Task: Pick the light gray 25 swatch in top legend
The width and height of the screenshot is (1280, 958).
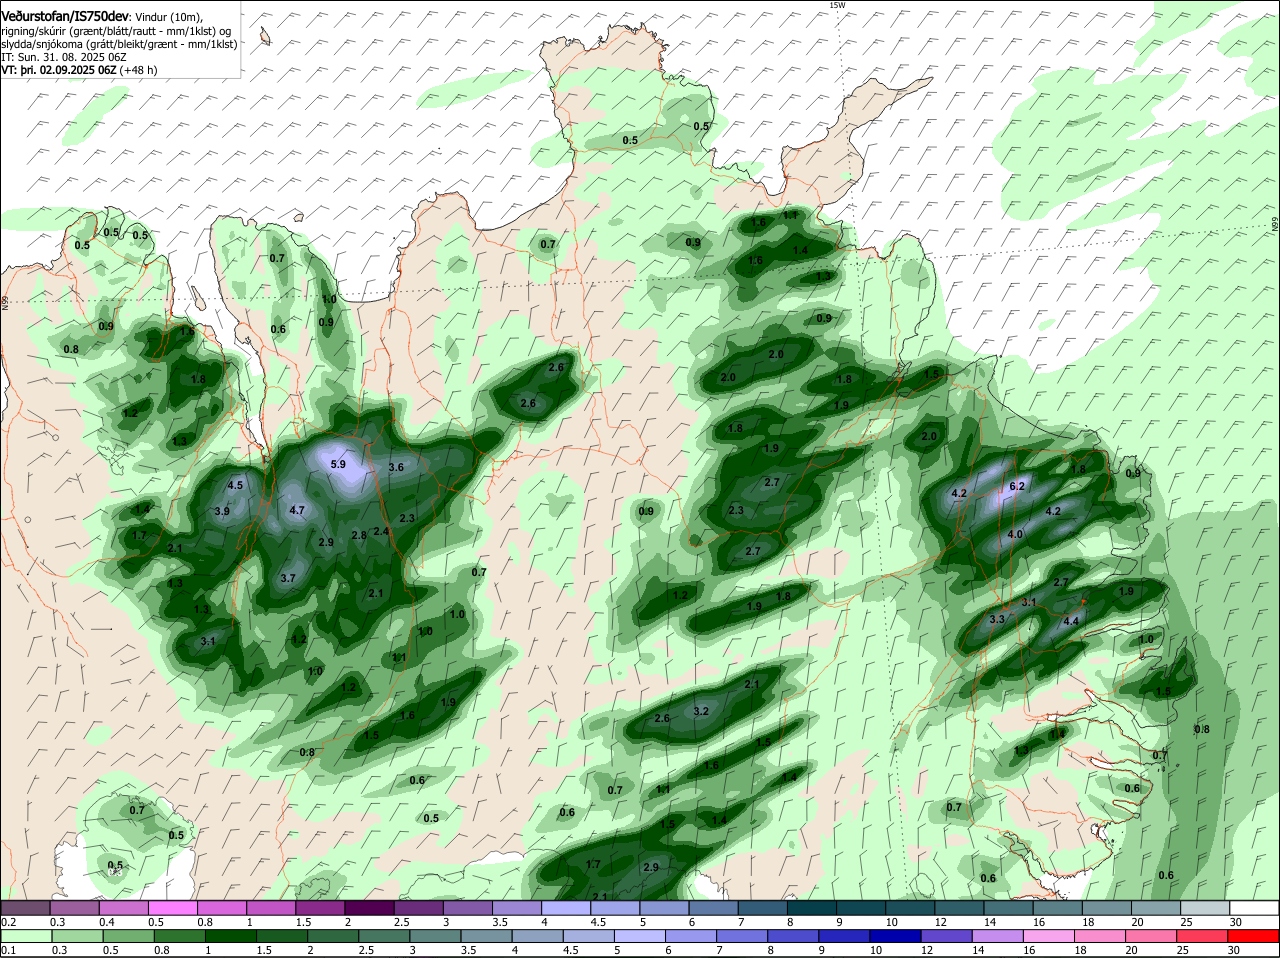Action: click(x=1205, y=908)
